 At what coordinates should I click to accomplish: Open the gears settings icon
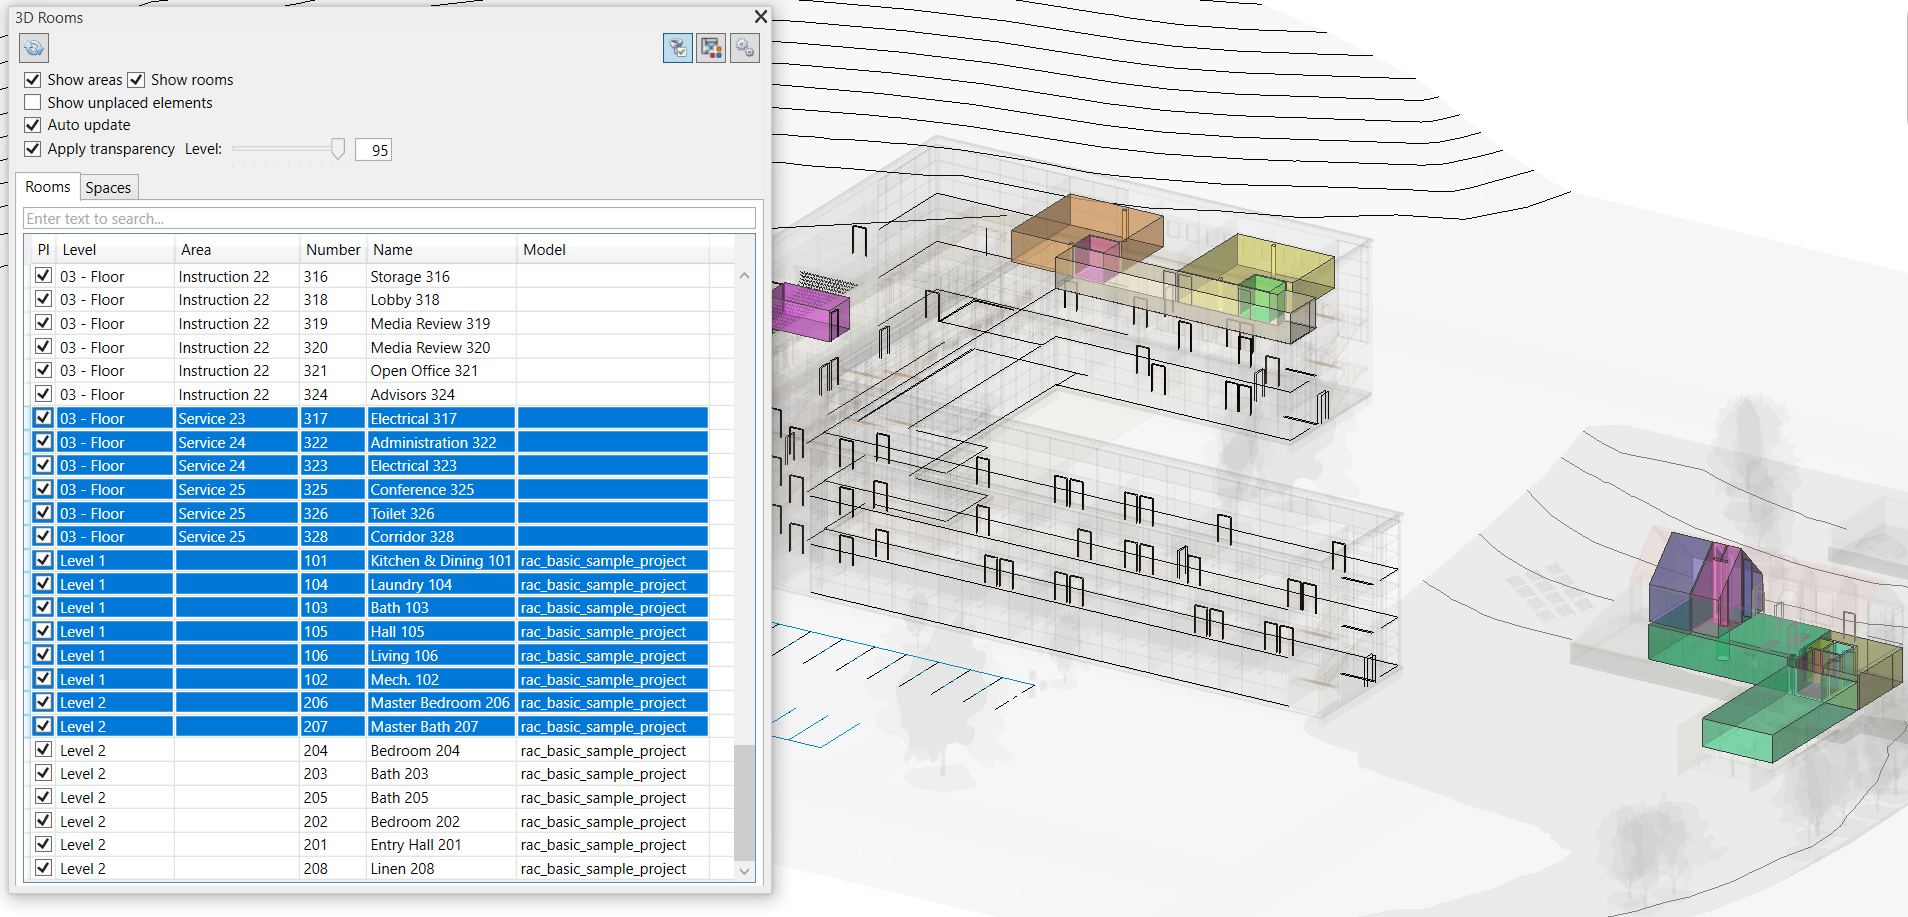point(745,48)
